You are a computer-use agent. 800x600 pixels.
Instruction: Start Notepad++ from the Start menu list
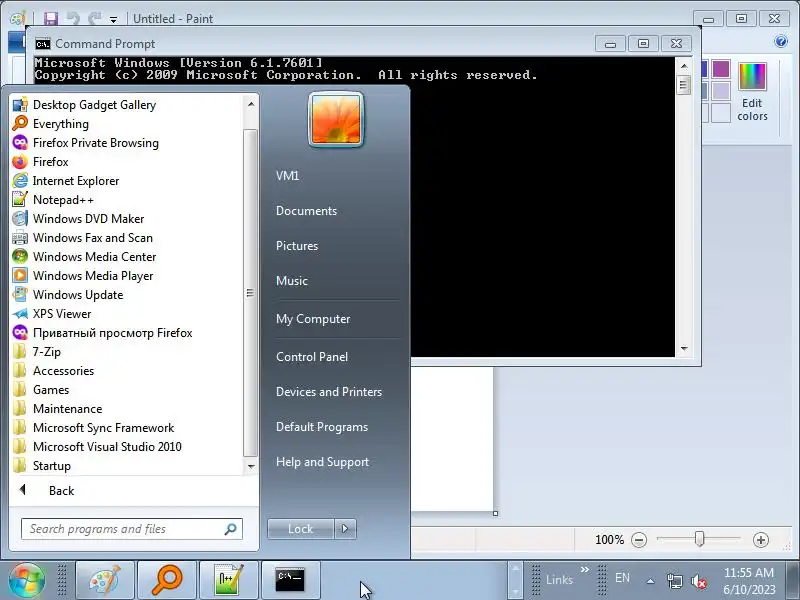click(53, 199)
